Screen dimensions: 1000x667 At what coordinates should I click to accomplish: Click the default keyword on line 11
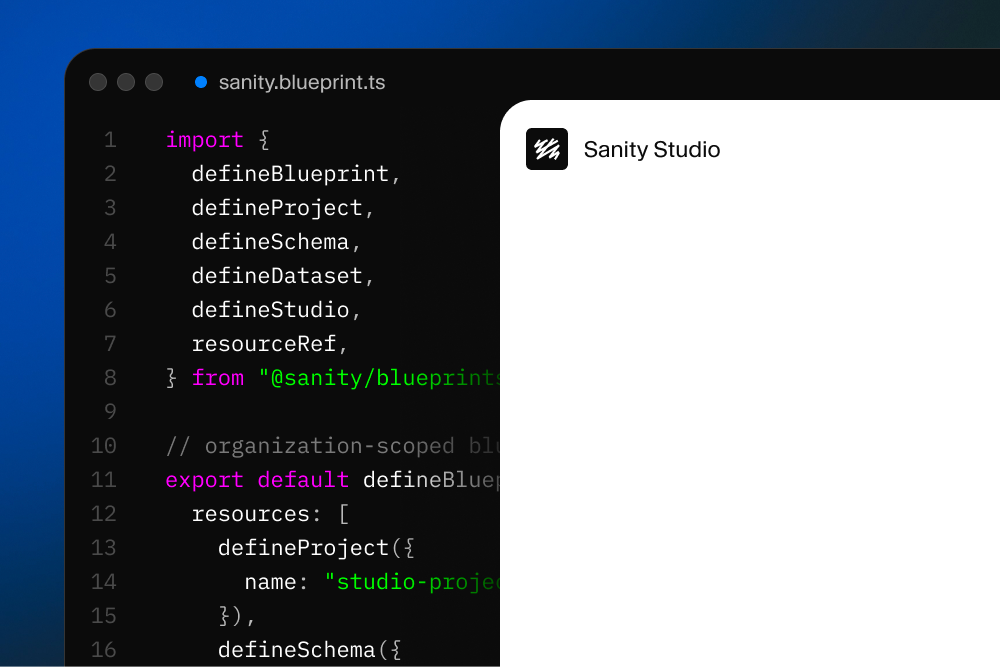click(303, 480)
